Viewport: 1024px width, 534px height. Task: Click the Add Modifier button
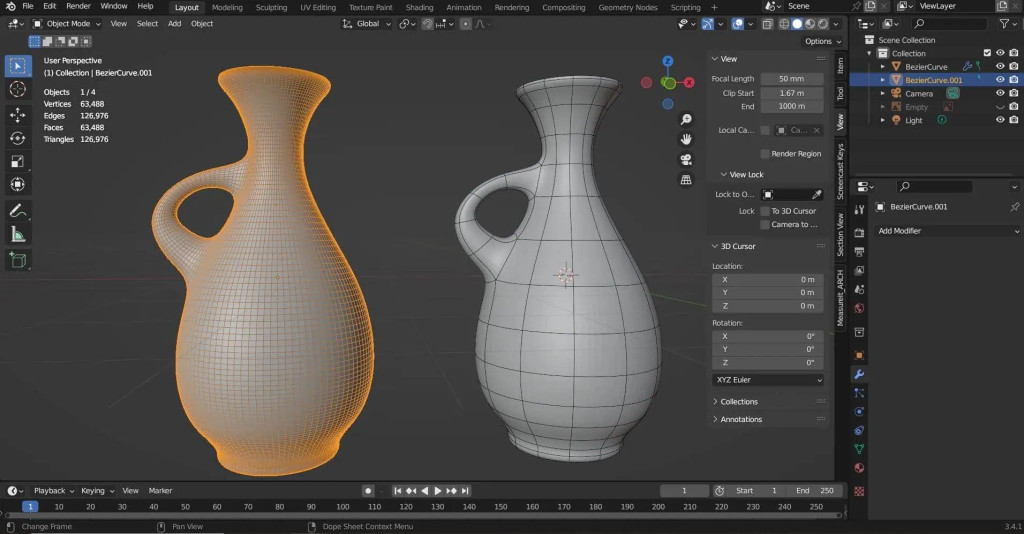946,231
